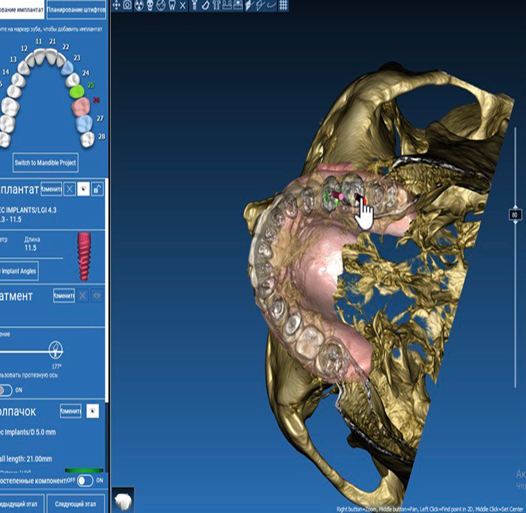This screenshot has height=513, width=526.
Task: Select the single tooth toolbar icon
Action: [x=172, y=5]
